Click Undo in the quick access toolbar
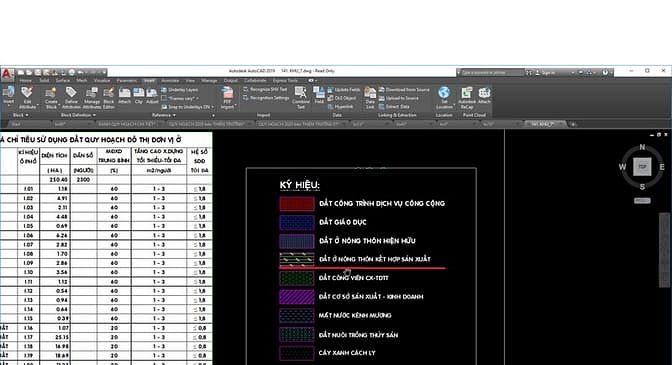Image resolution: width=672 pixels, height=365 pixels. pos(81,72)
